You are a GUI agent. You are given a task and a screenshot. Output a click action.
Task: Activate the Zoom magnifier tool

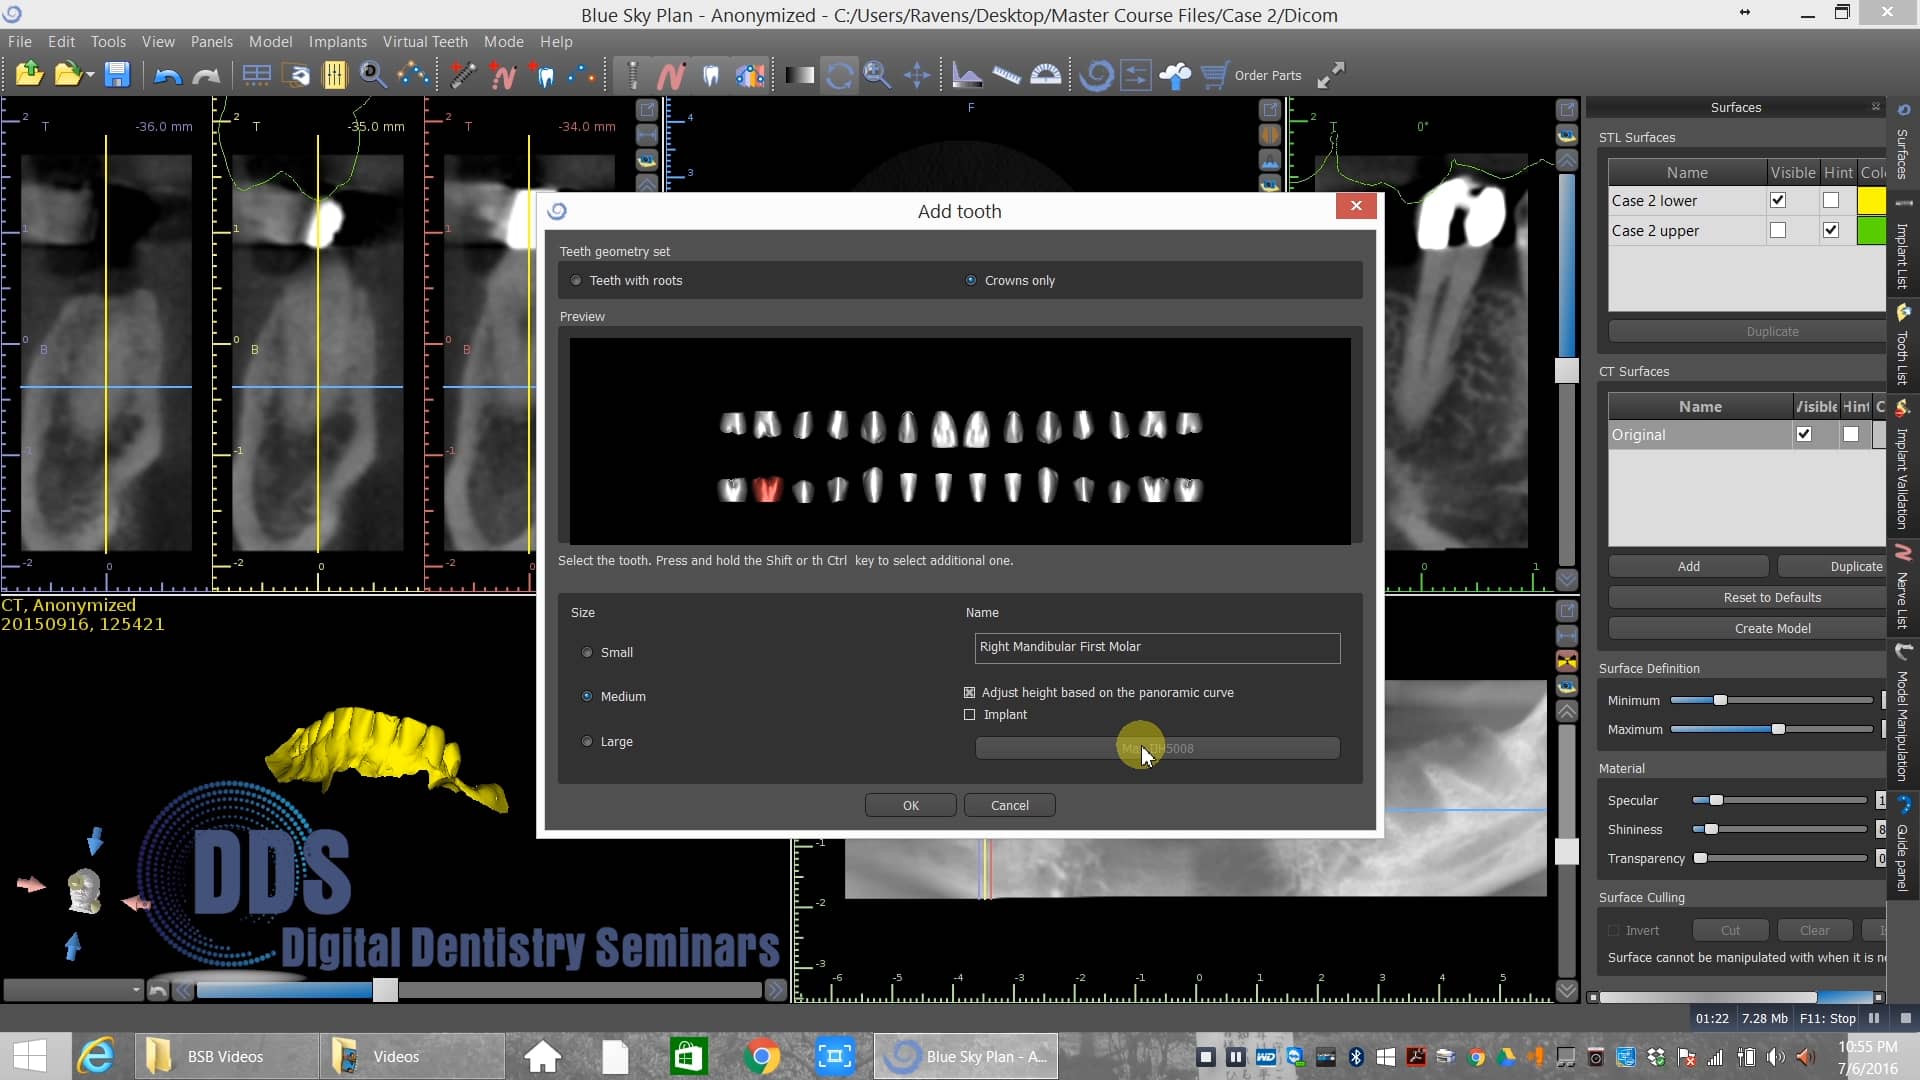click(877, 75)
